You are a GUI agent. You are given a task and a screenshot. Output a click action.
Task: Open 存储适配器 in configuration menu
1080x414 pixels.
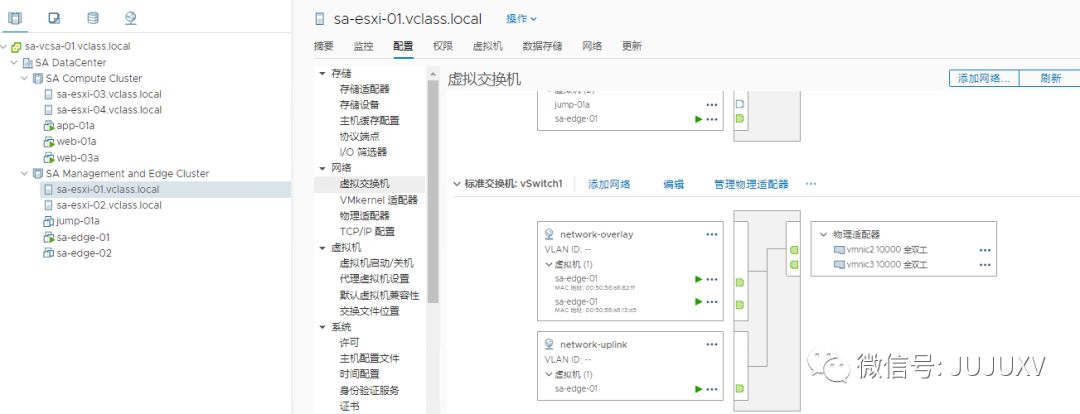(364, 89)
